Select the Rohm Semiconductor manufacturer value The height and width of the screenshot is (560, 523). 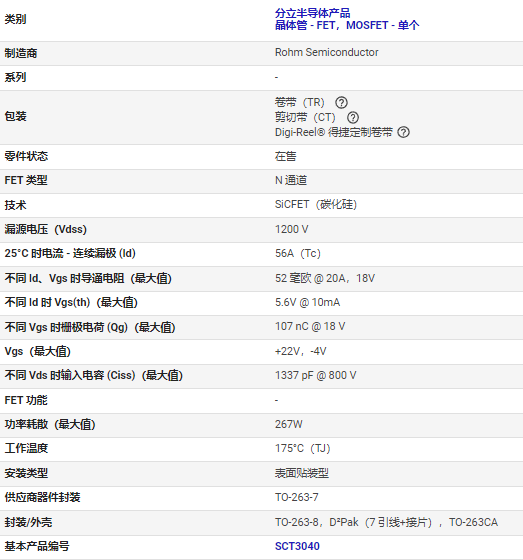coord(327,52)
